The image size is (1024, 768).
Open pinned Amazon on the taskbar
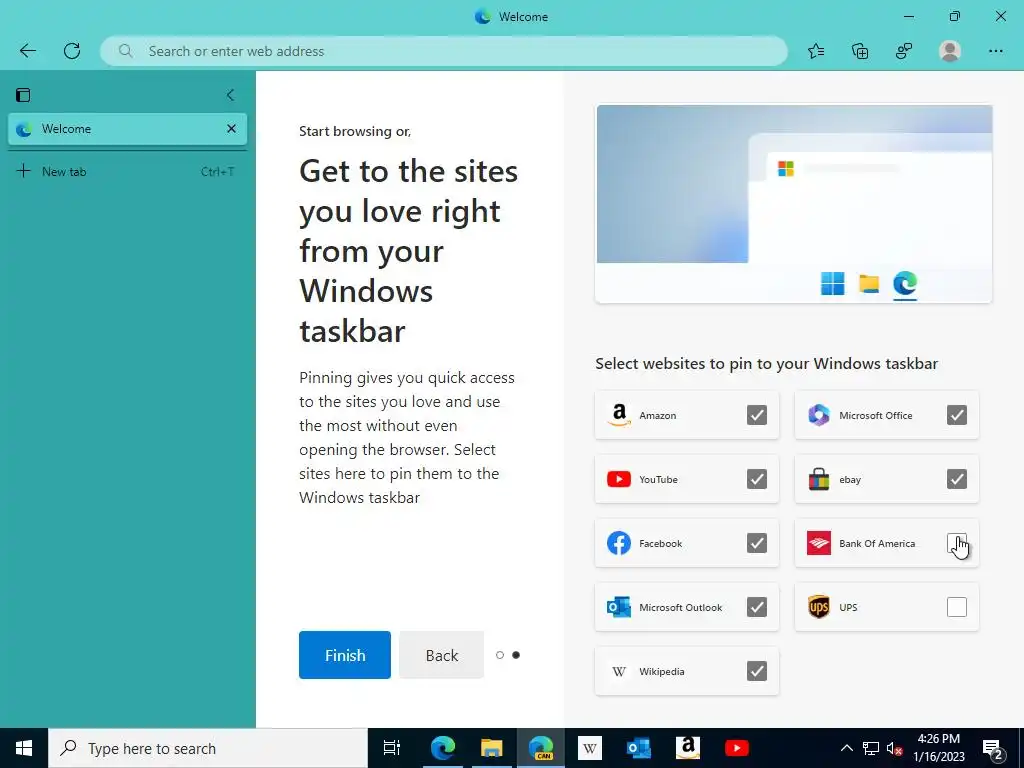(688, 748)
